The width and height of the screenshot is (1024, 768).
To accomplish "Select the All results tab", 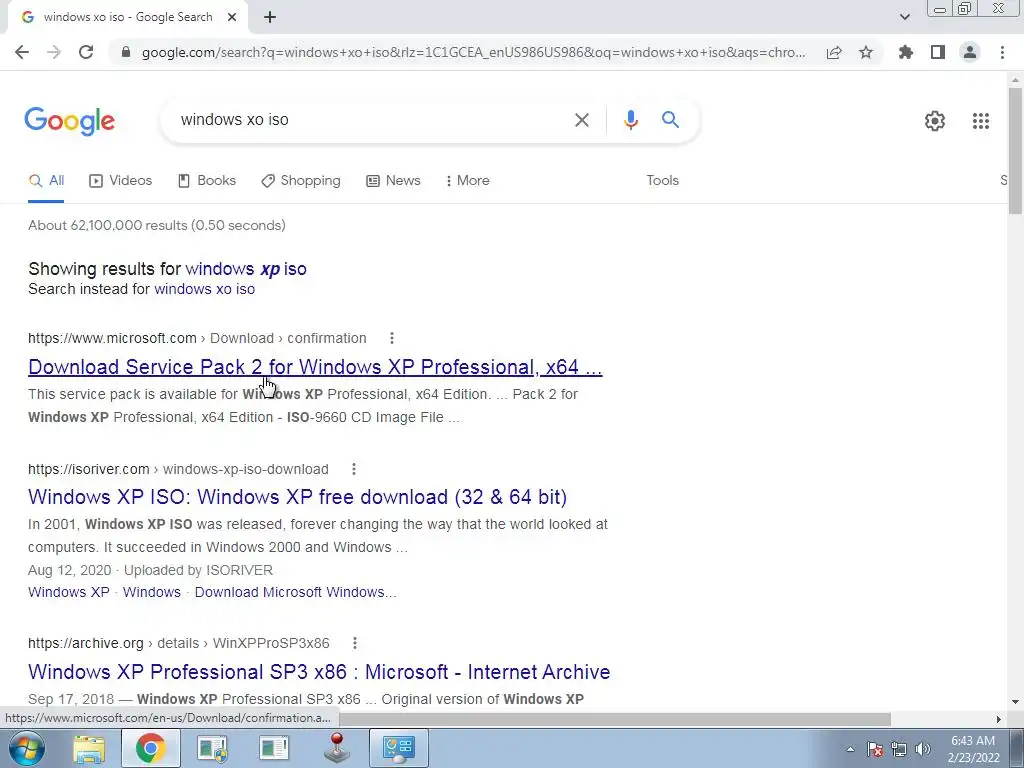I will pyautogui.click(x=46, y=181).
